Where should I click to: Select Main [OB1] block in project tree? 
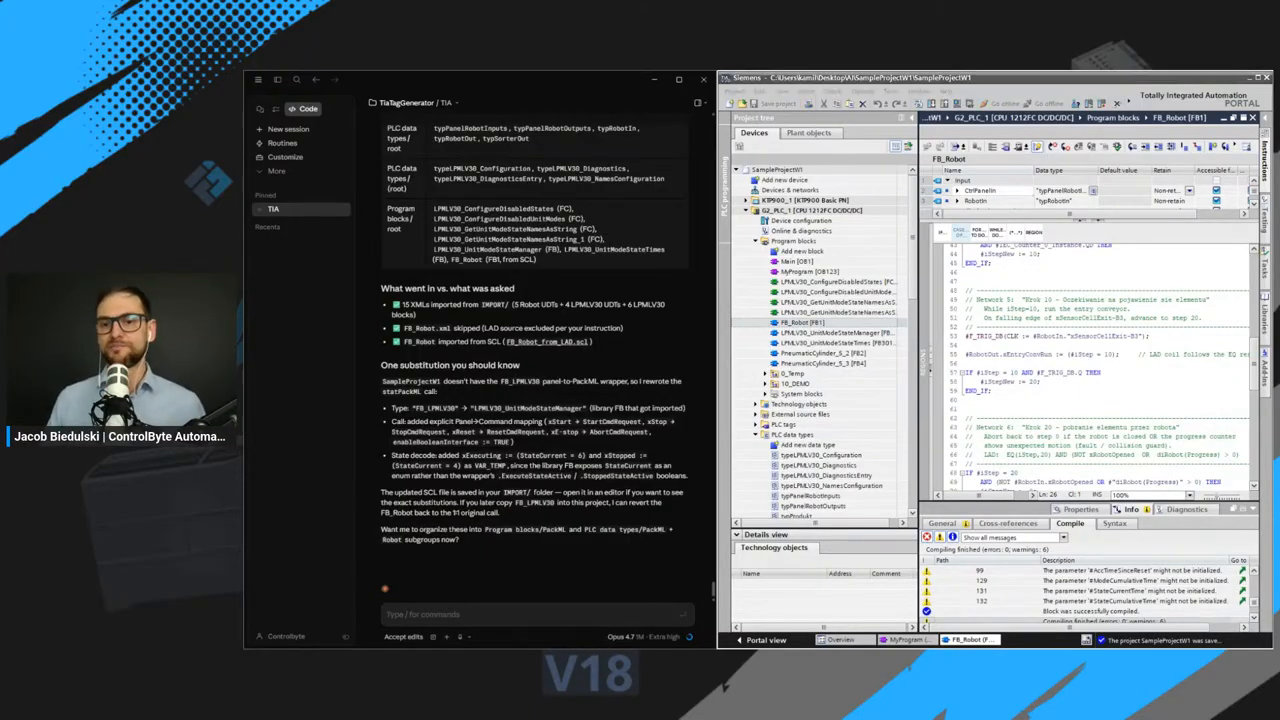point(796,261)
